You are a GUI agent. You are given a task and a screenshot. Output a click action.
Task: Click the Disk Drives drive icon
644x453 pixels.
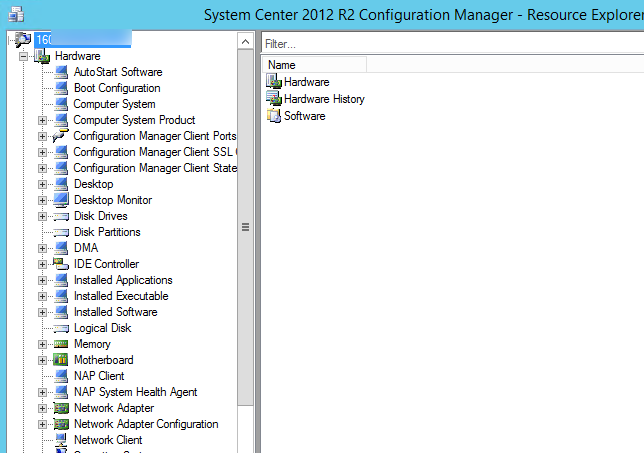[x=61, y=216]
